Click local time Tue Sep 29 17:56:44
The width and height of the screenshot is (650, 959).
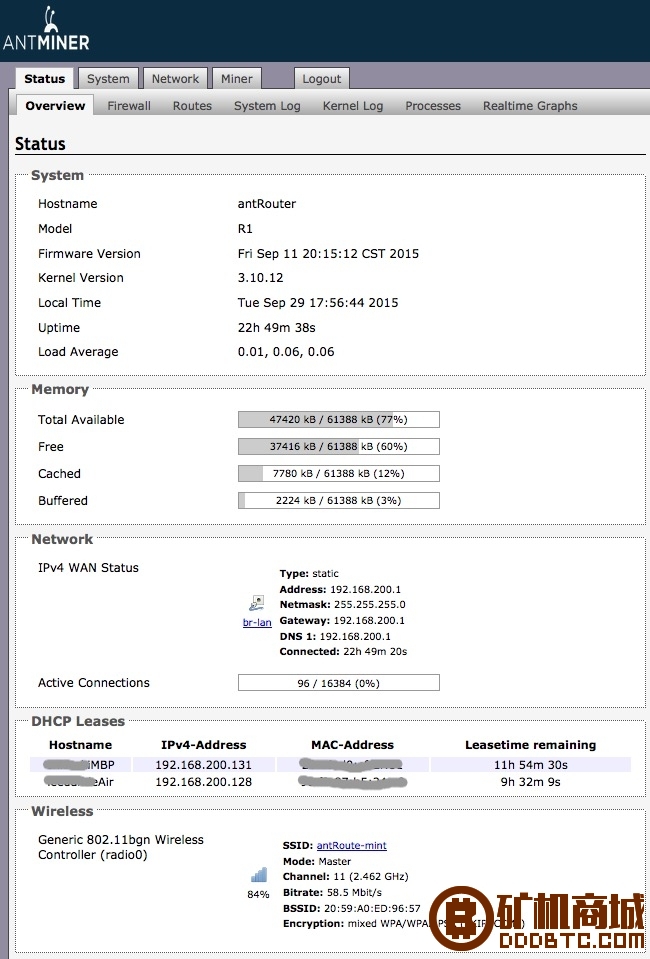pos(318,303)
